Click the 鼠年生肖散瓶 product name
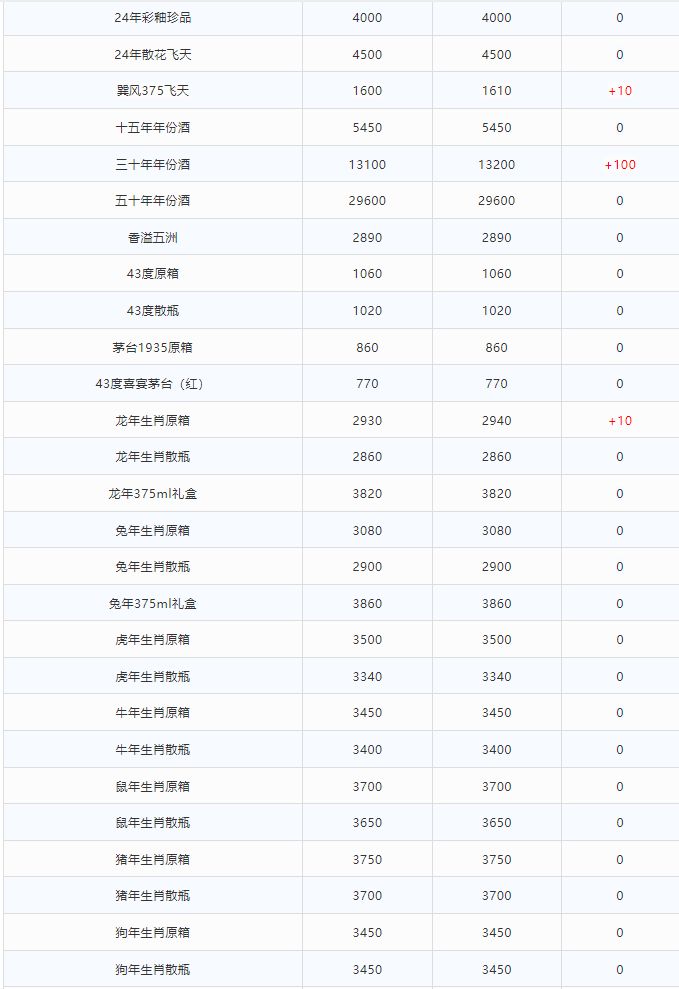This screenshot has width=679, height=989. (x=153, y=822)
